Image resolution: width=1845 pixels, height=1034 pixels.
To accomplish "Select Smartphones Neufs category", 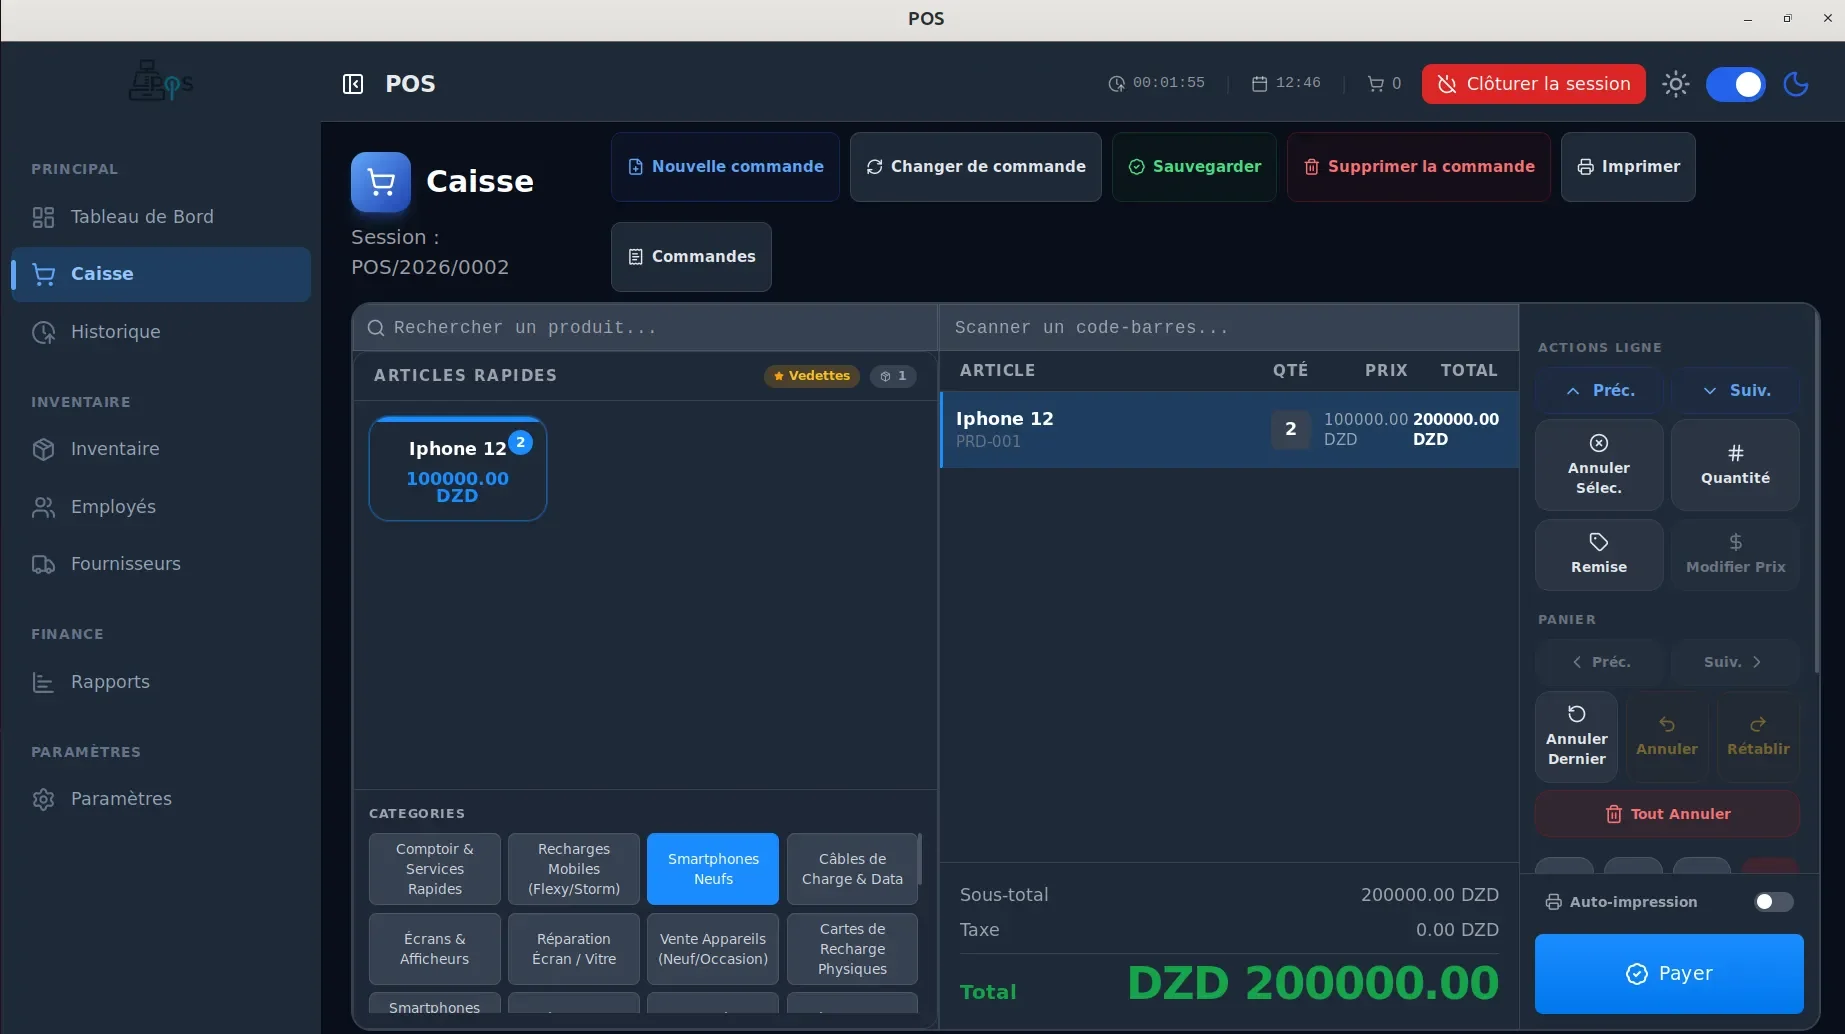I will click(713, 869).
